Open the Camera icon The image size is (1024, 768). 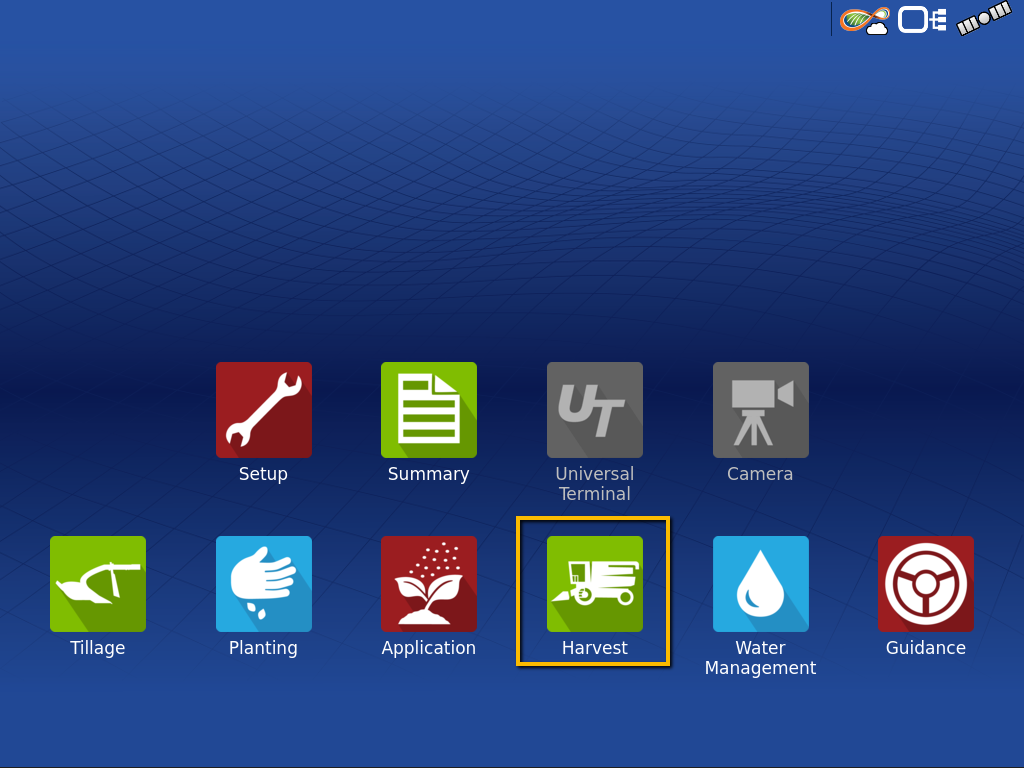point(761,410)
